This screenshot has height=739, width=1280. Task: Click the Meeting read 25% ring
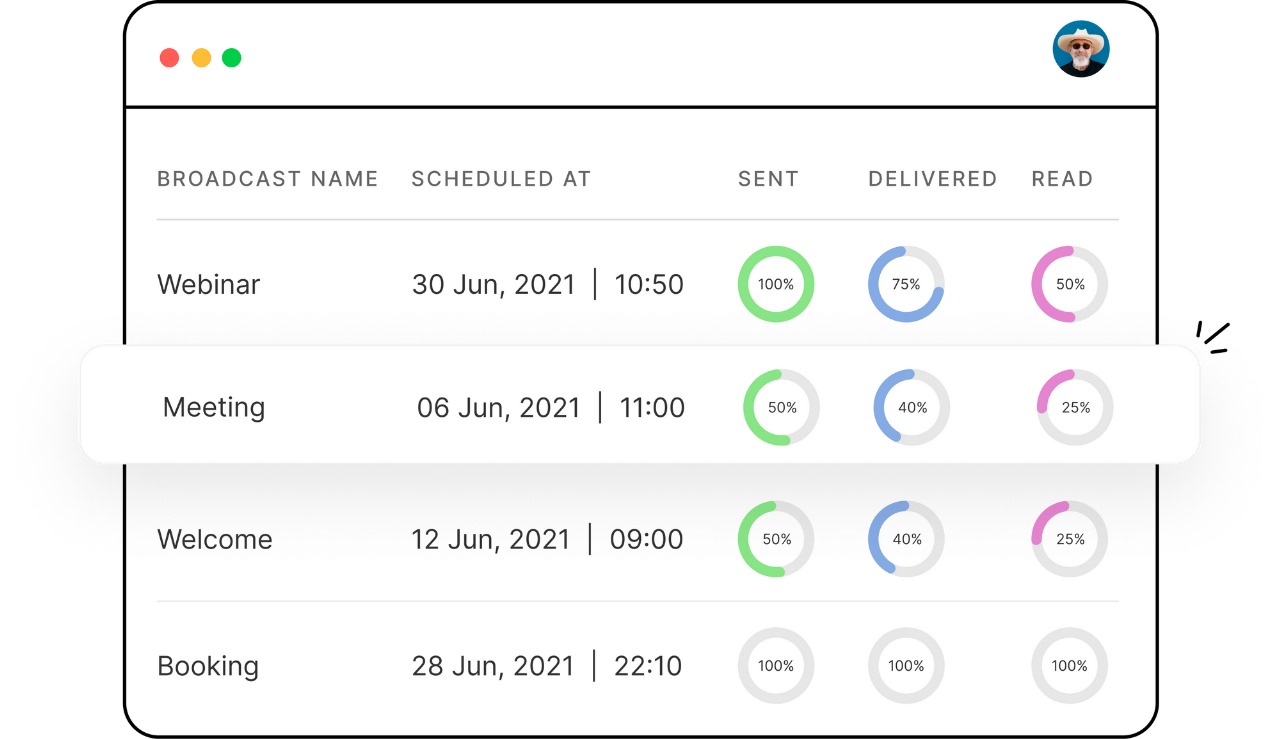click(x=1075, y=407)
